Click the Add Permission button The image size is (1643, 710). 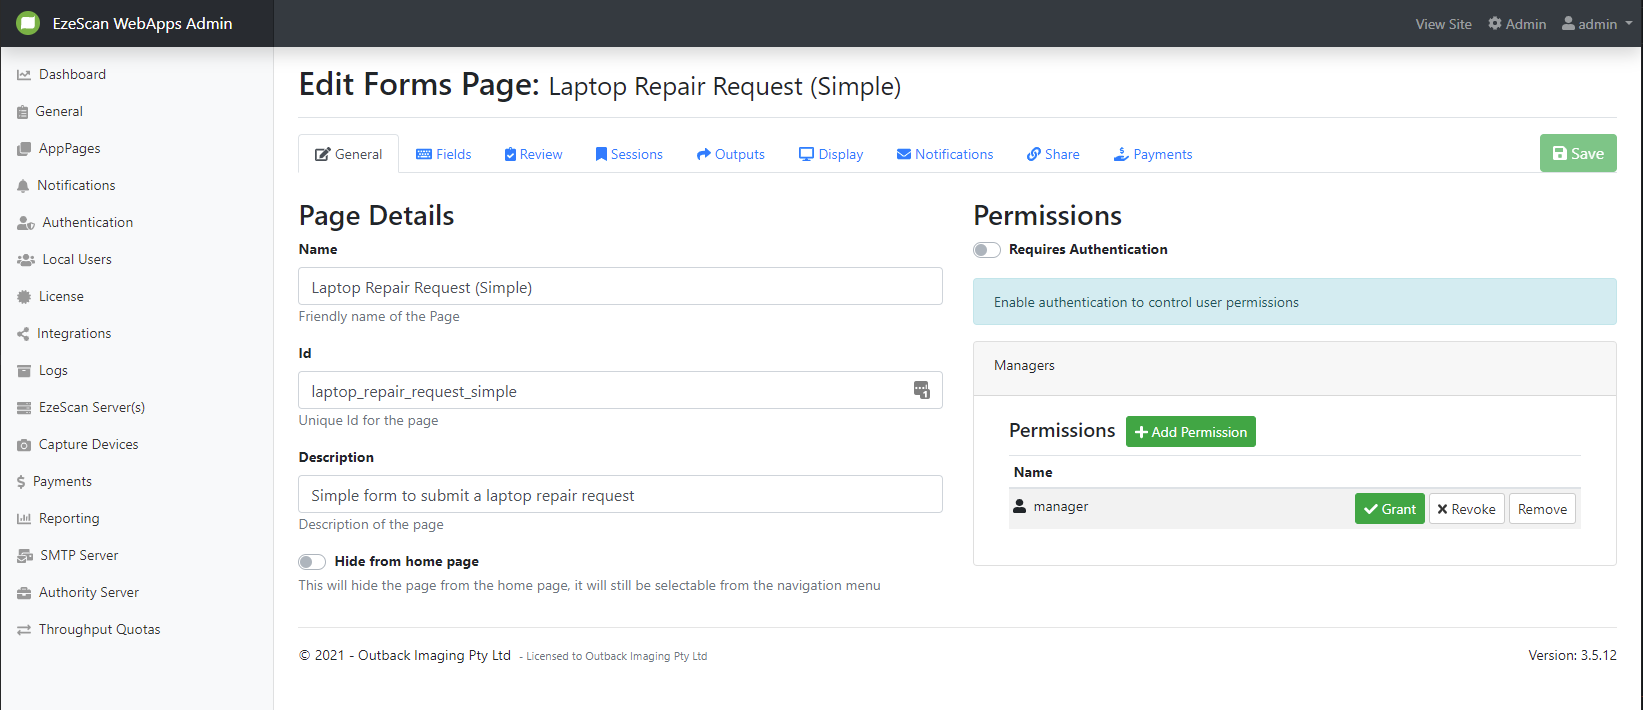tap(1190, 432)
